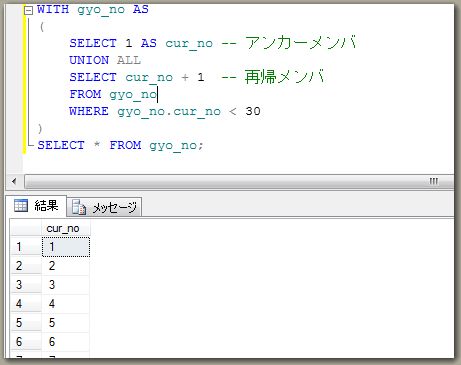This screenshot has height=365, width=461.
Task: Click FROM keyword inside the CTE
Action: (85, 94)
